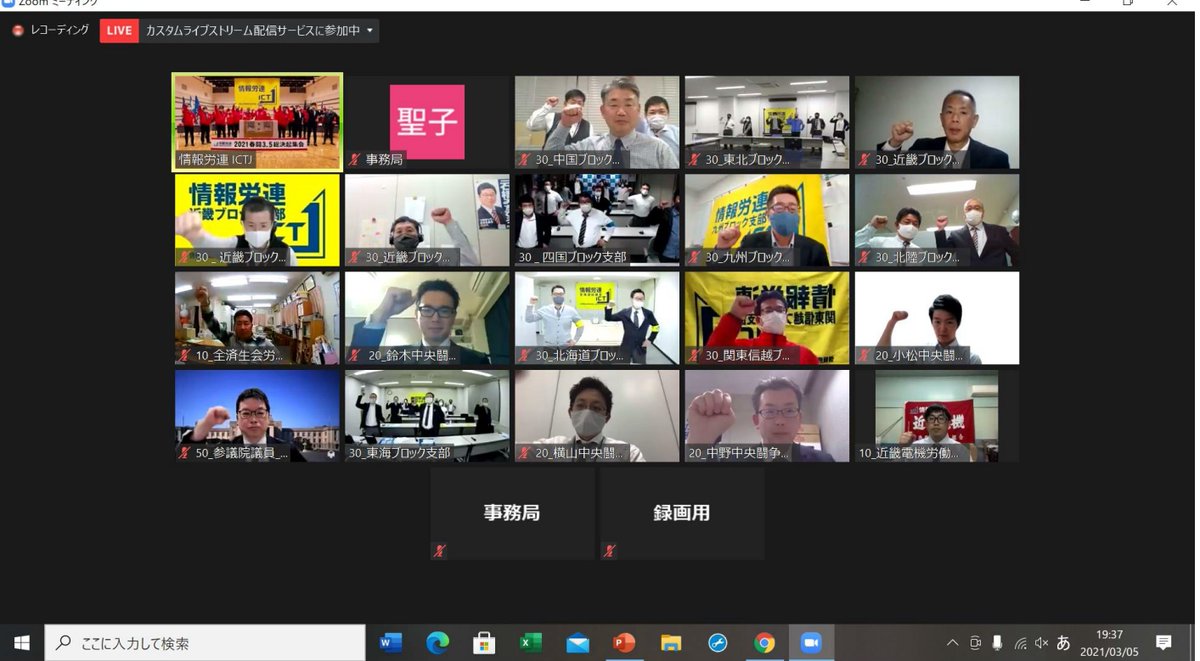Screen dimensions: 1200x661
Task: Click muted mic icon on 30_九州ブロック tile
Action: pyautogui.click(x=695, y=257)
